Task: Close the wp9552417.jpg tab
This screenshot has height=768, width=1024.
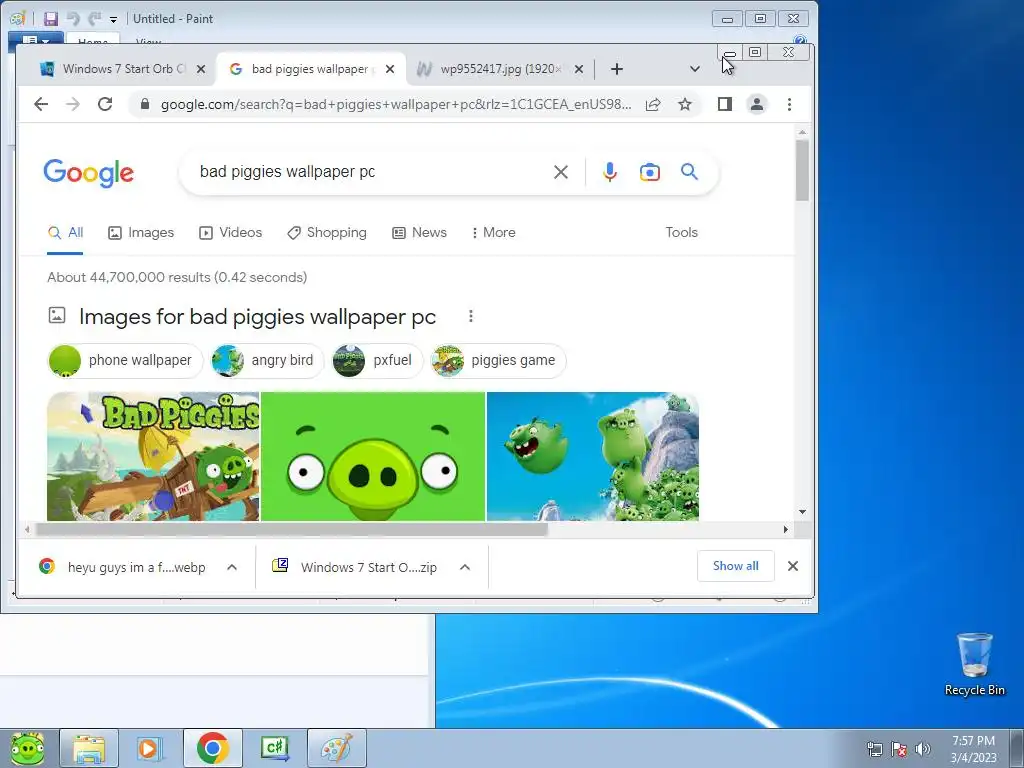Action: pyautogui.click(x=579, y=69)
